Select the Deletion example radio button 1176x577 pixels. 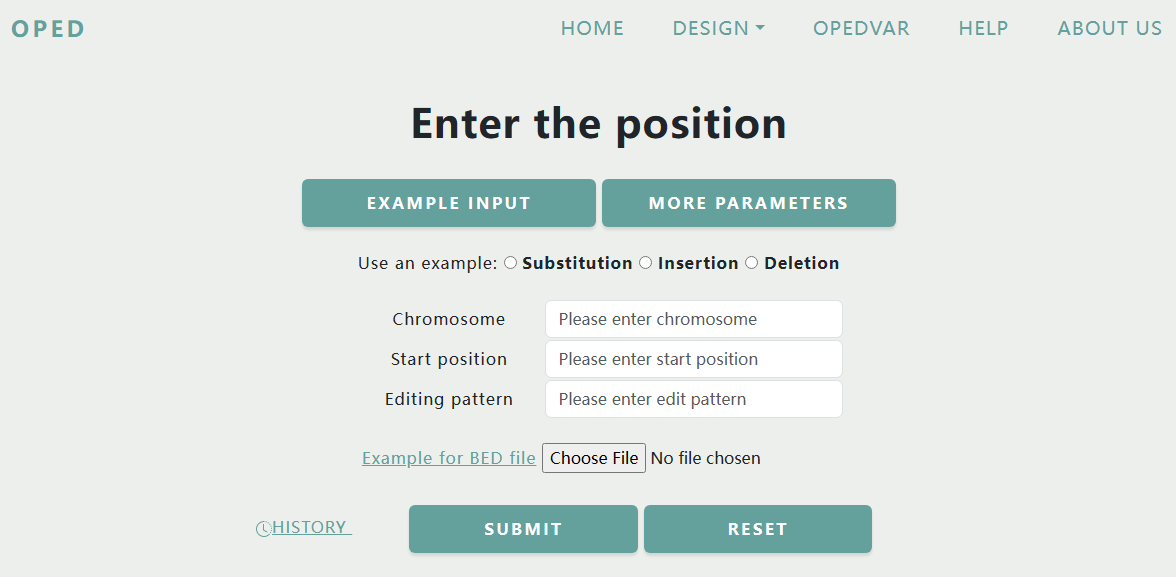752,263
